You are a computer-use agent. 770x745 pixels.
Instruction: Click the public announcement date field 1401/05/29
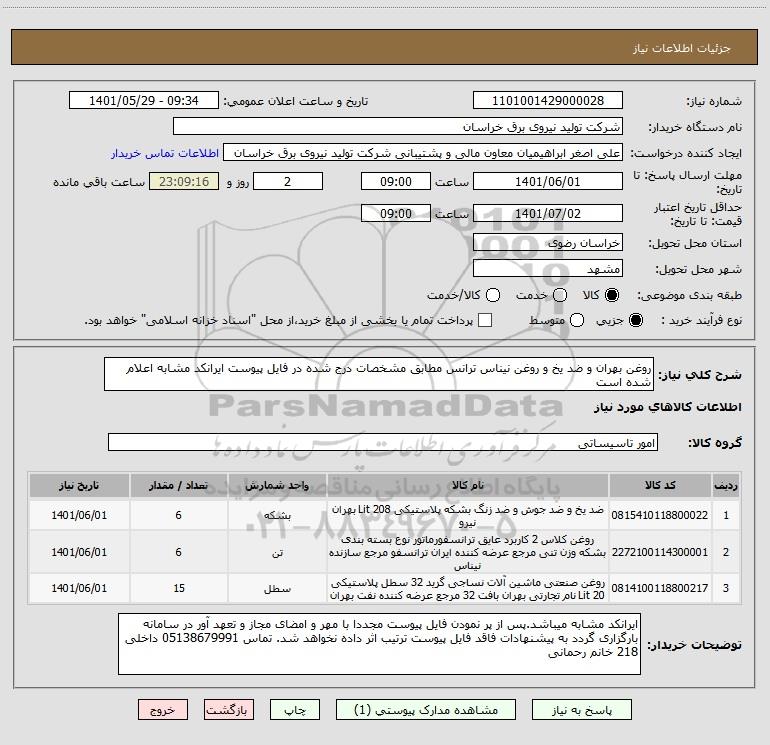tap(144, 101)
